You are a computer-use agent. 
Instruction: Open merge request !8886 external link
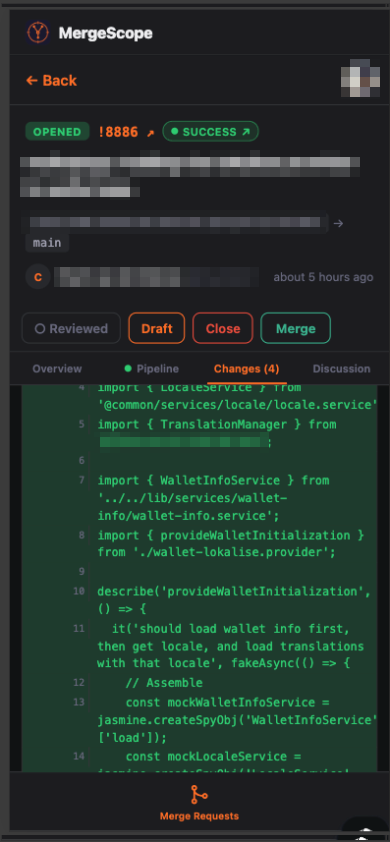(x=126, y=132)
